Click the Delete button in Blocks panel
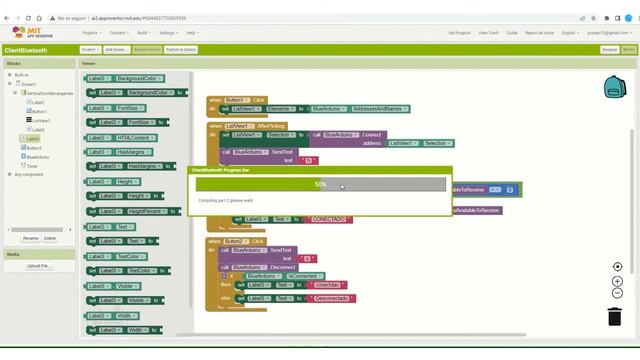 [49, 238]
